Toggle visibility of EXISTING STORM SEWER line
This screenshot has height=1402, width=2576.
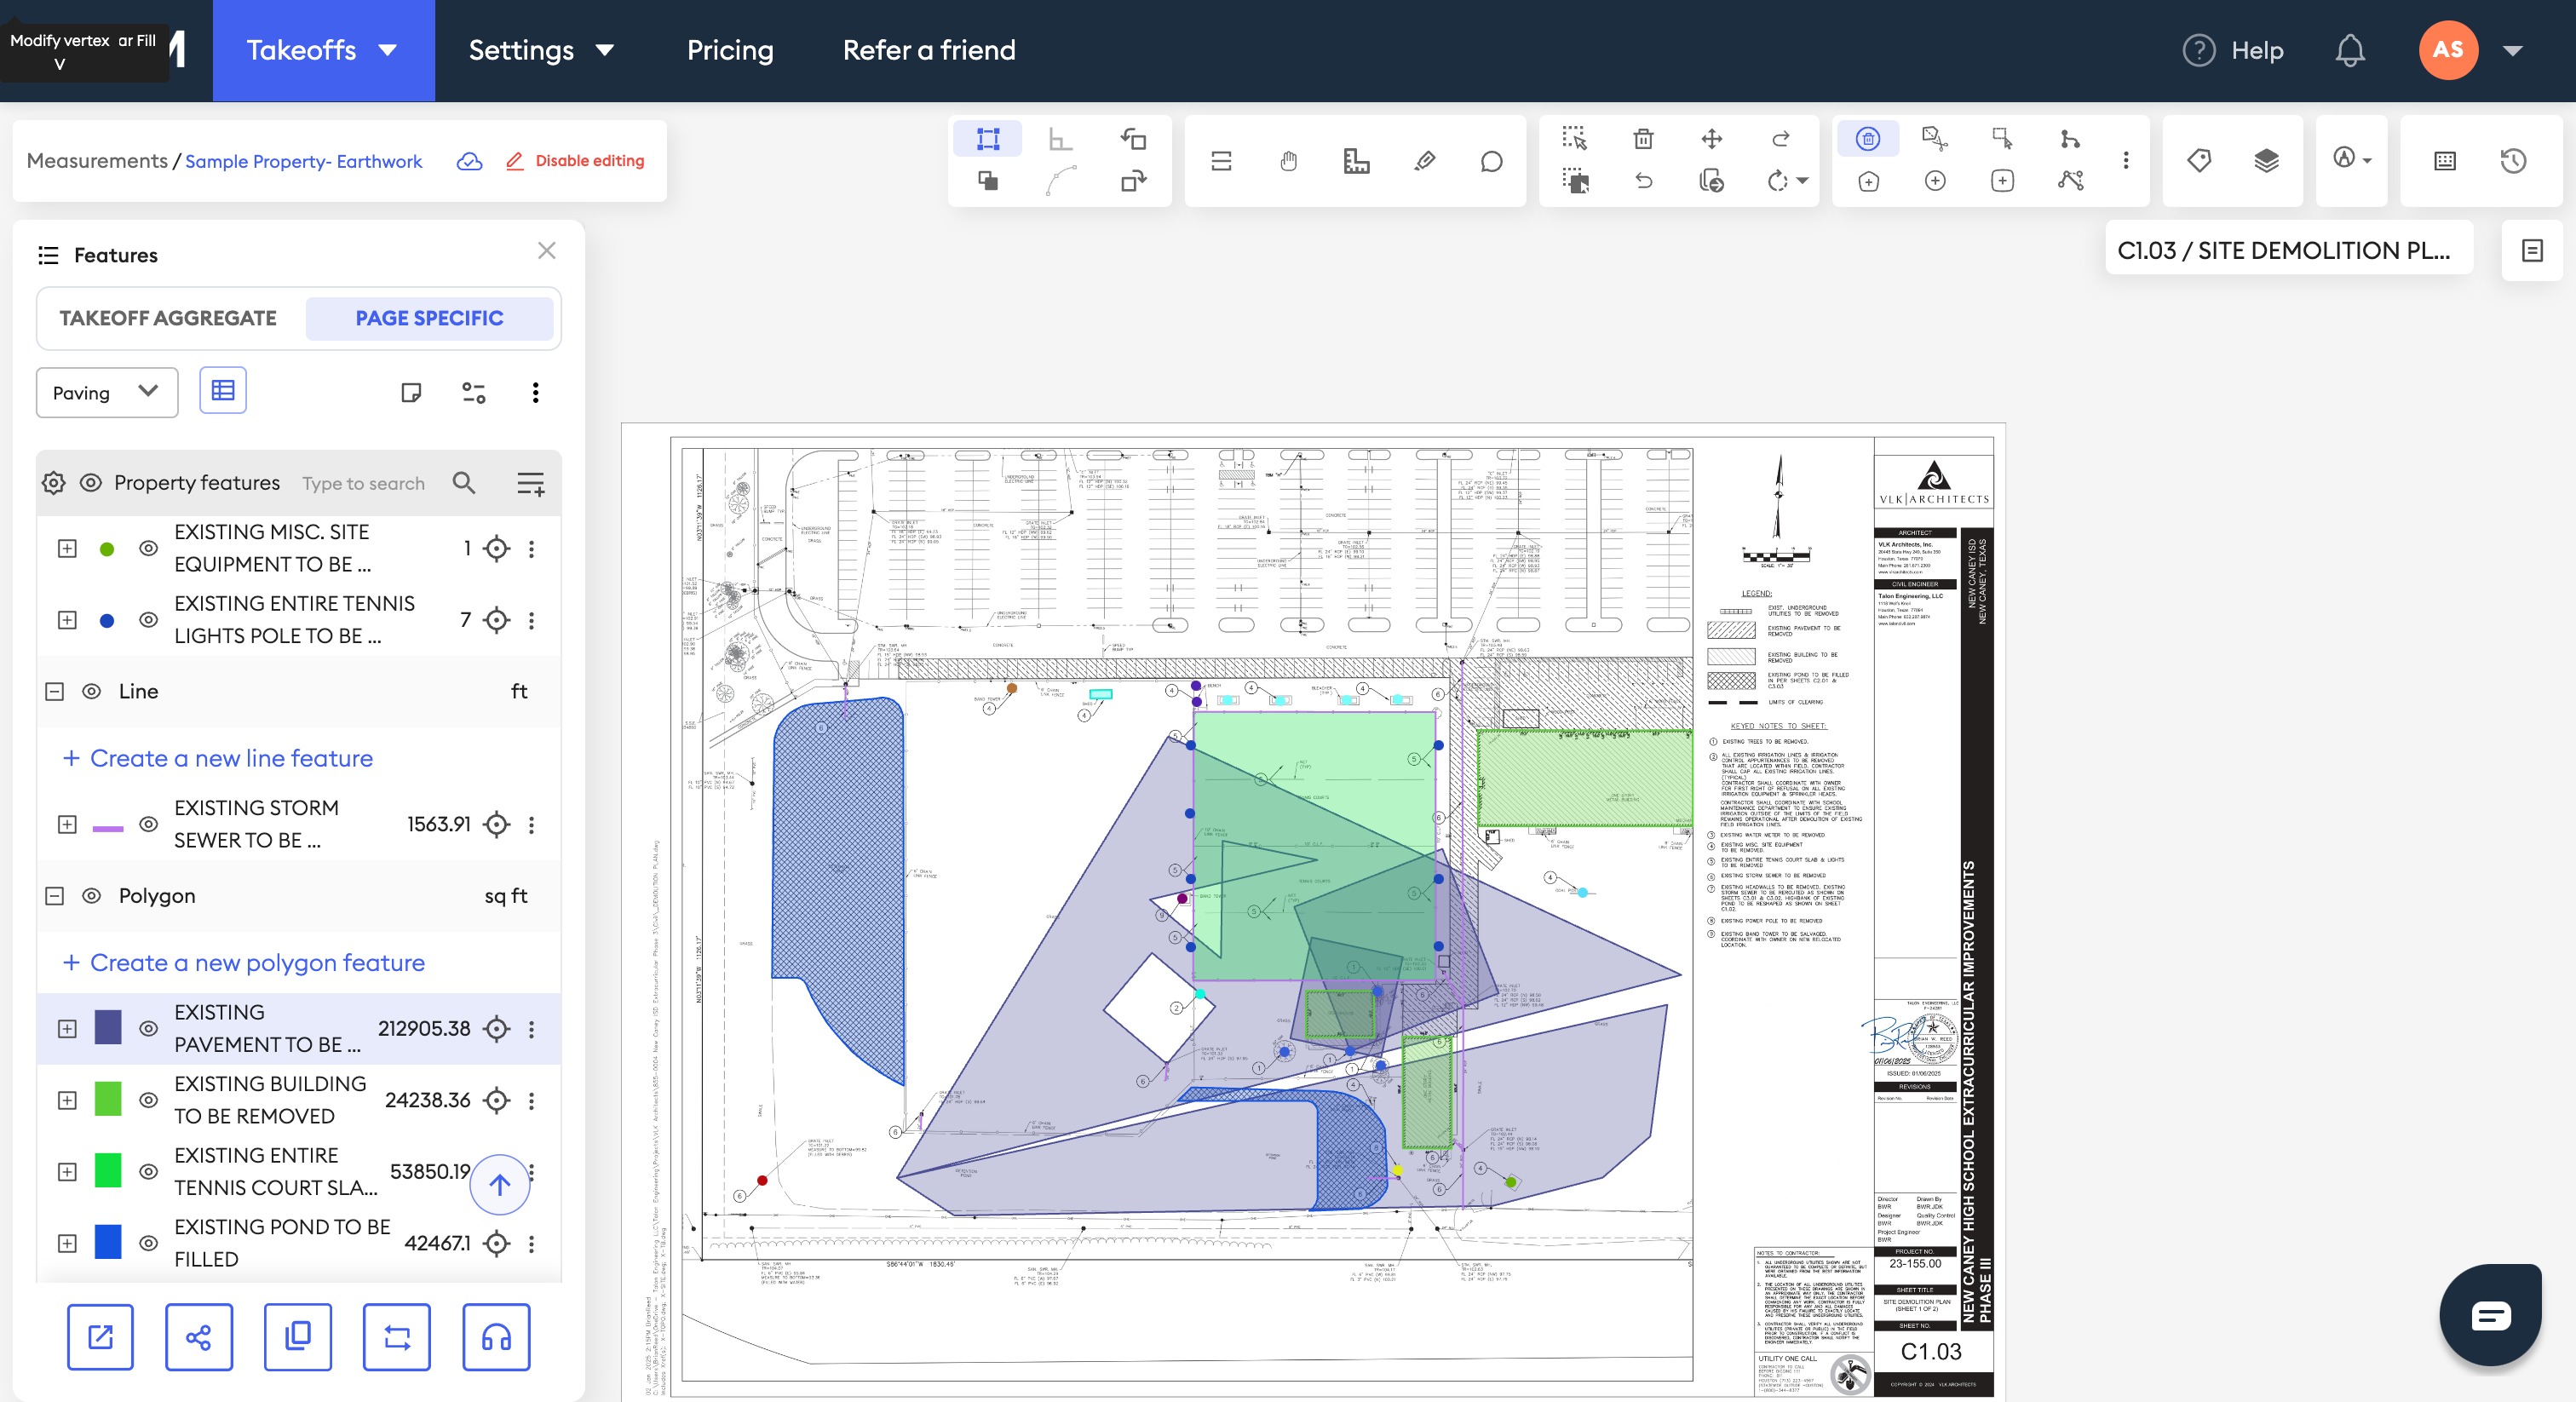coord(148,824)
